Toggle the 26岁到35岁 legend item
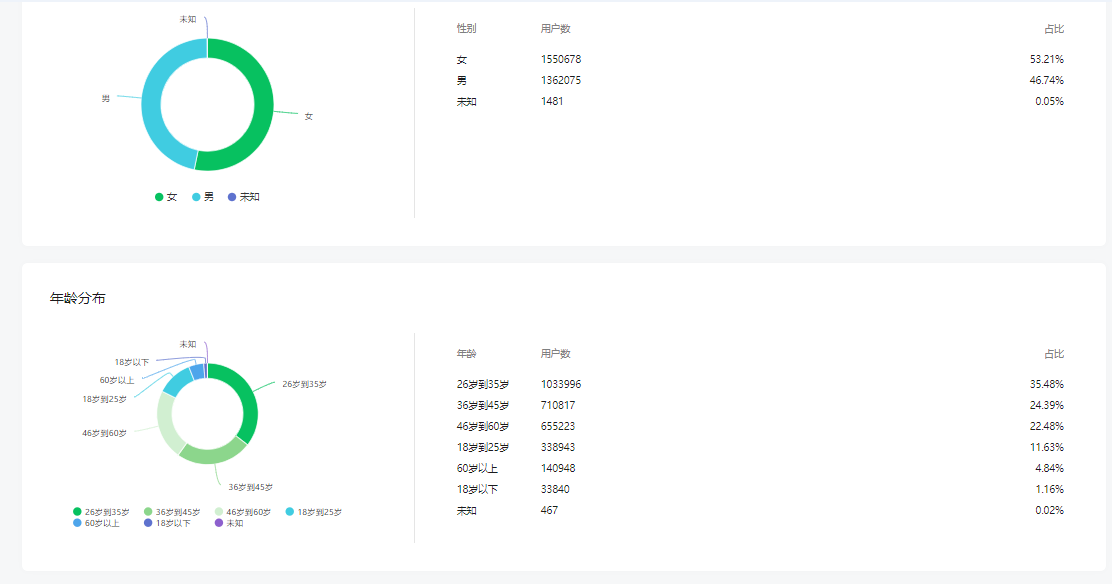This screenshot has width=1112, height=584. pos(101,512)
